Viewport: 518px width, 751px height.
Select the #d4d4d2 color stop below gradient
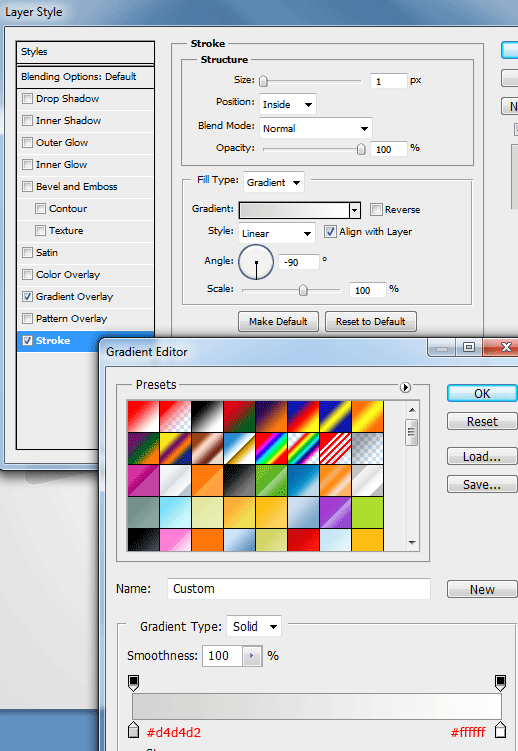(x=134, y=730)
